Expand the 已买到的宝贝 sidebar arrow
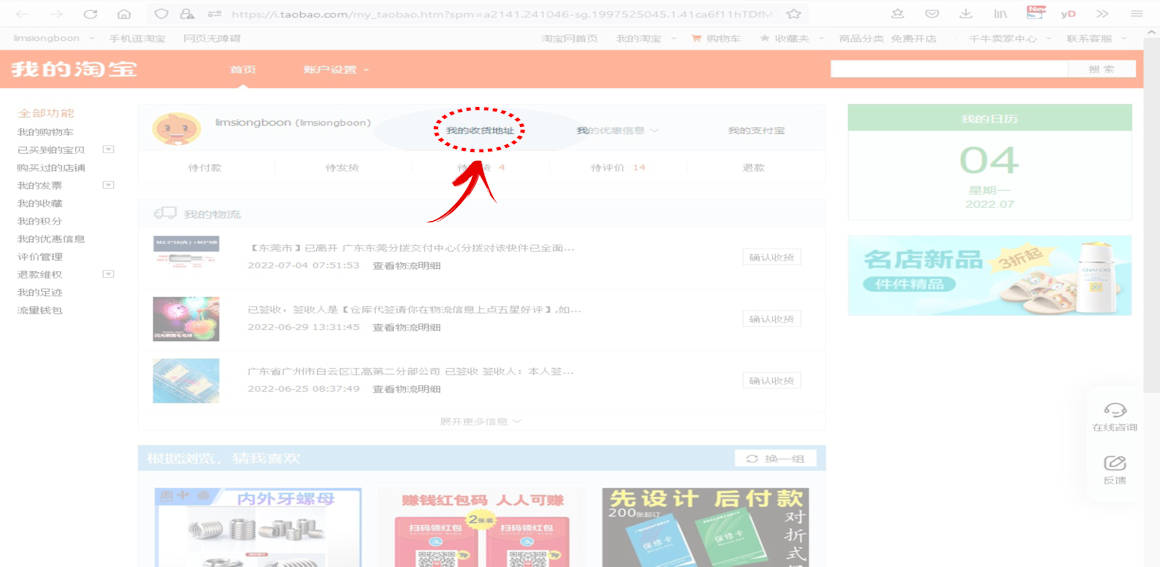Screen dimensions: 1160x567 [109, 150]
